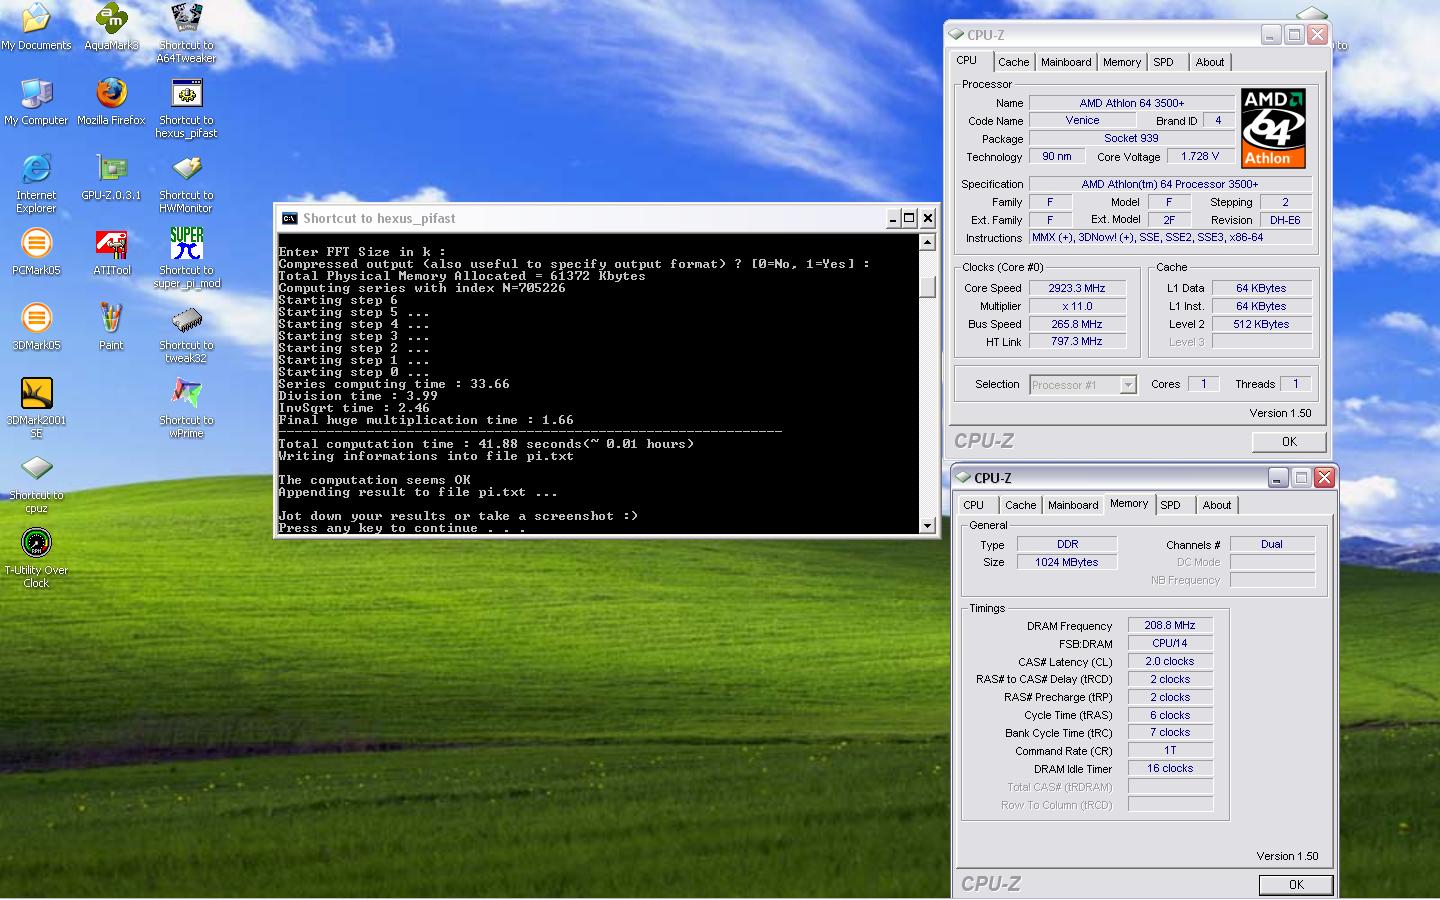The image size is (1440, 900).
Task: Click OK in the upper CPU-Z window
Action: pos(1289,442)
